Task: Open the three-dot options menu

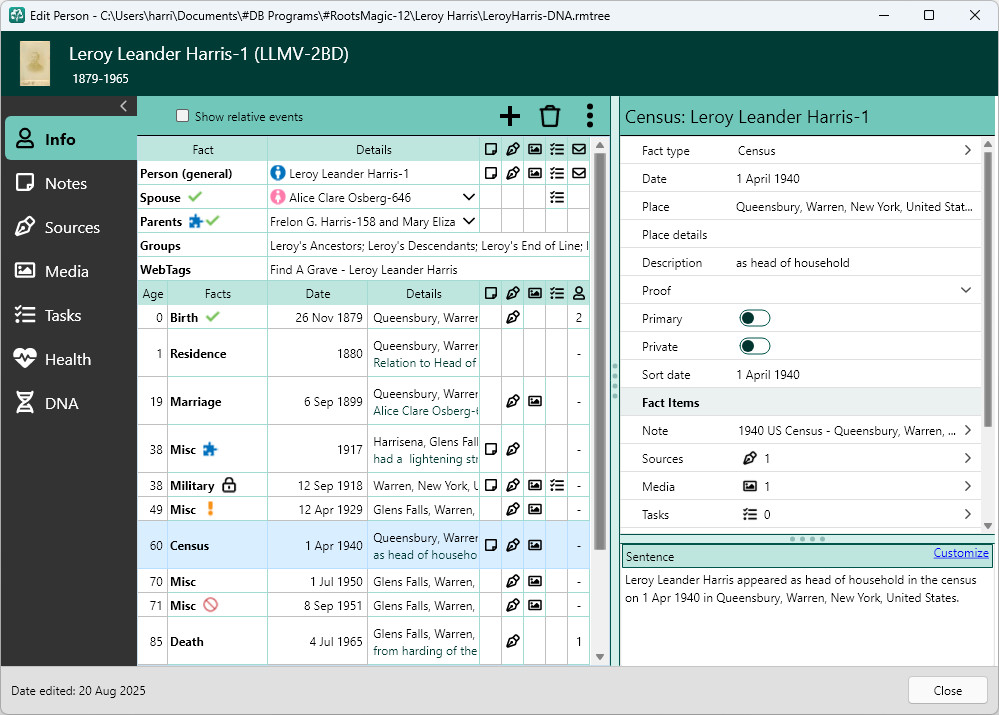Action: coord(590,116)
